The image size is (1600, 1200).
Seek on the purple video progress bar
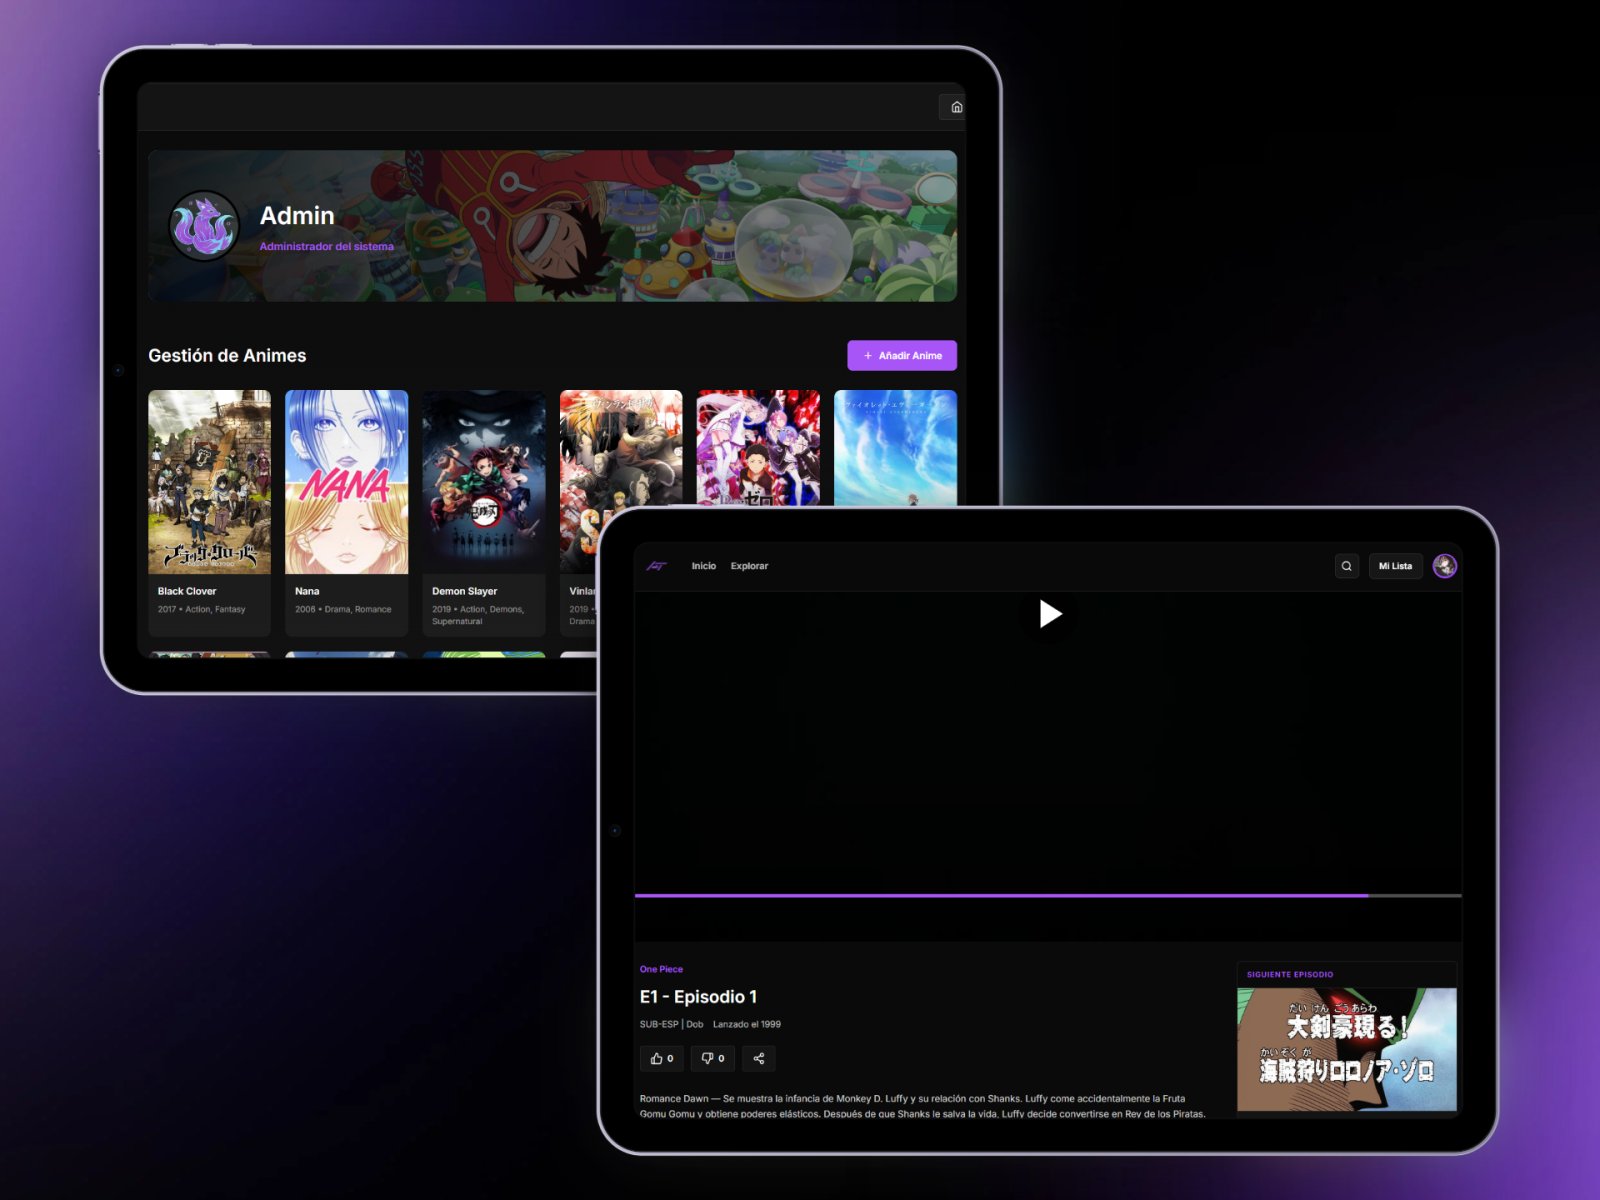point(1048,896)
